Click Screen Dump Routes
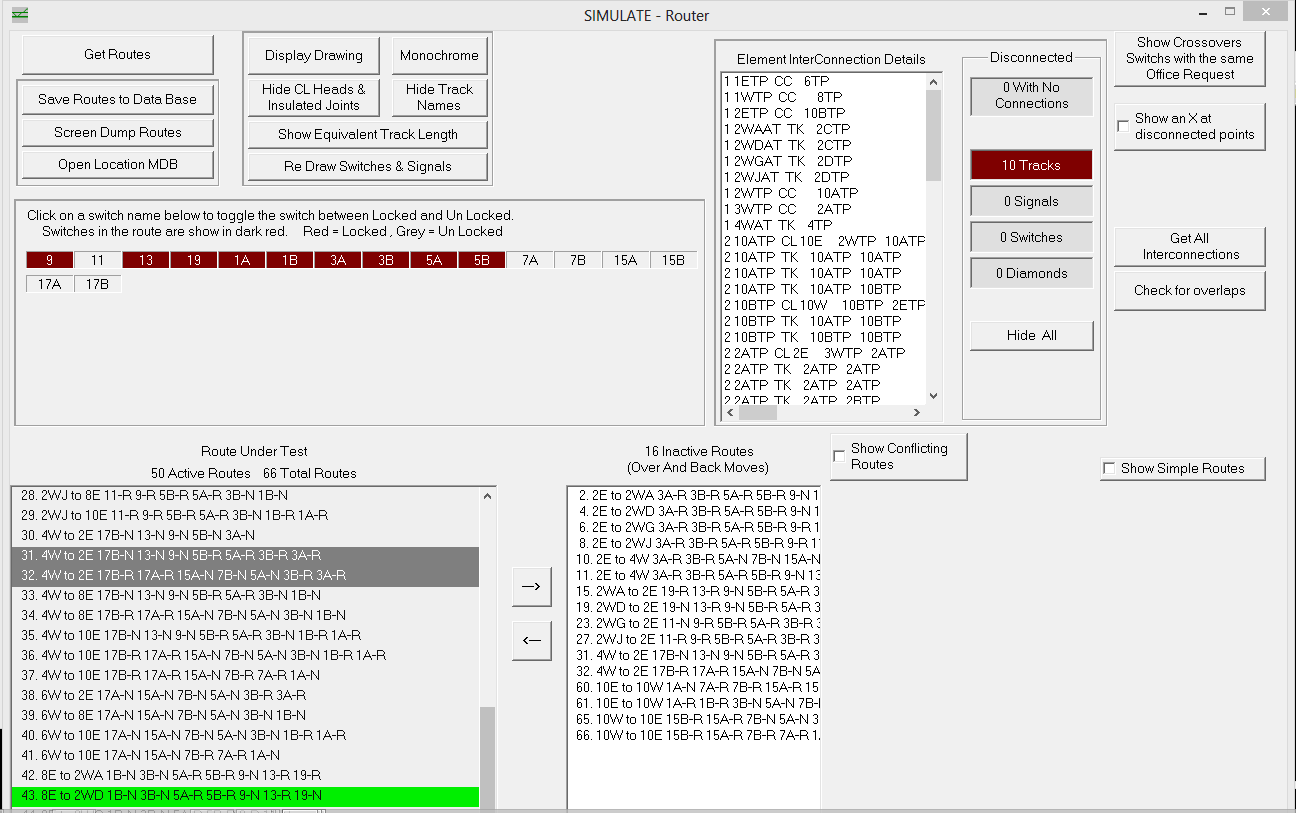 [116, 131]
